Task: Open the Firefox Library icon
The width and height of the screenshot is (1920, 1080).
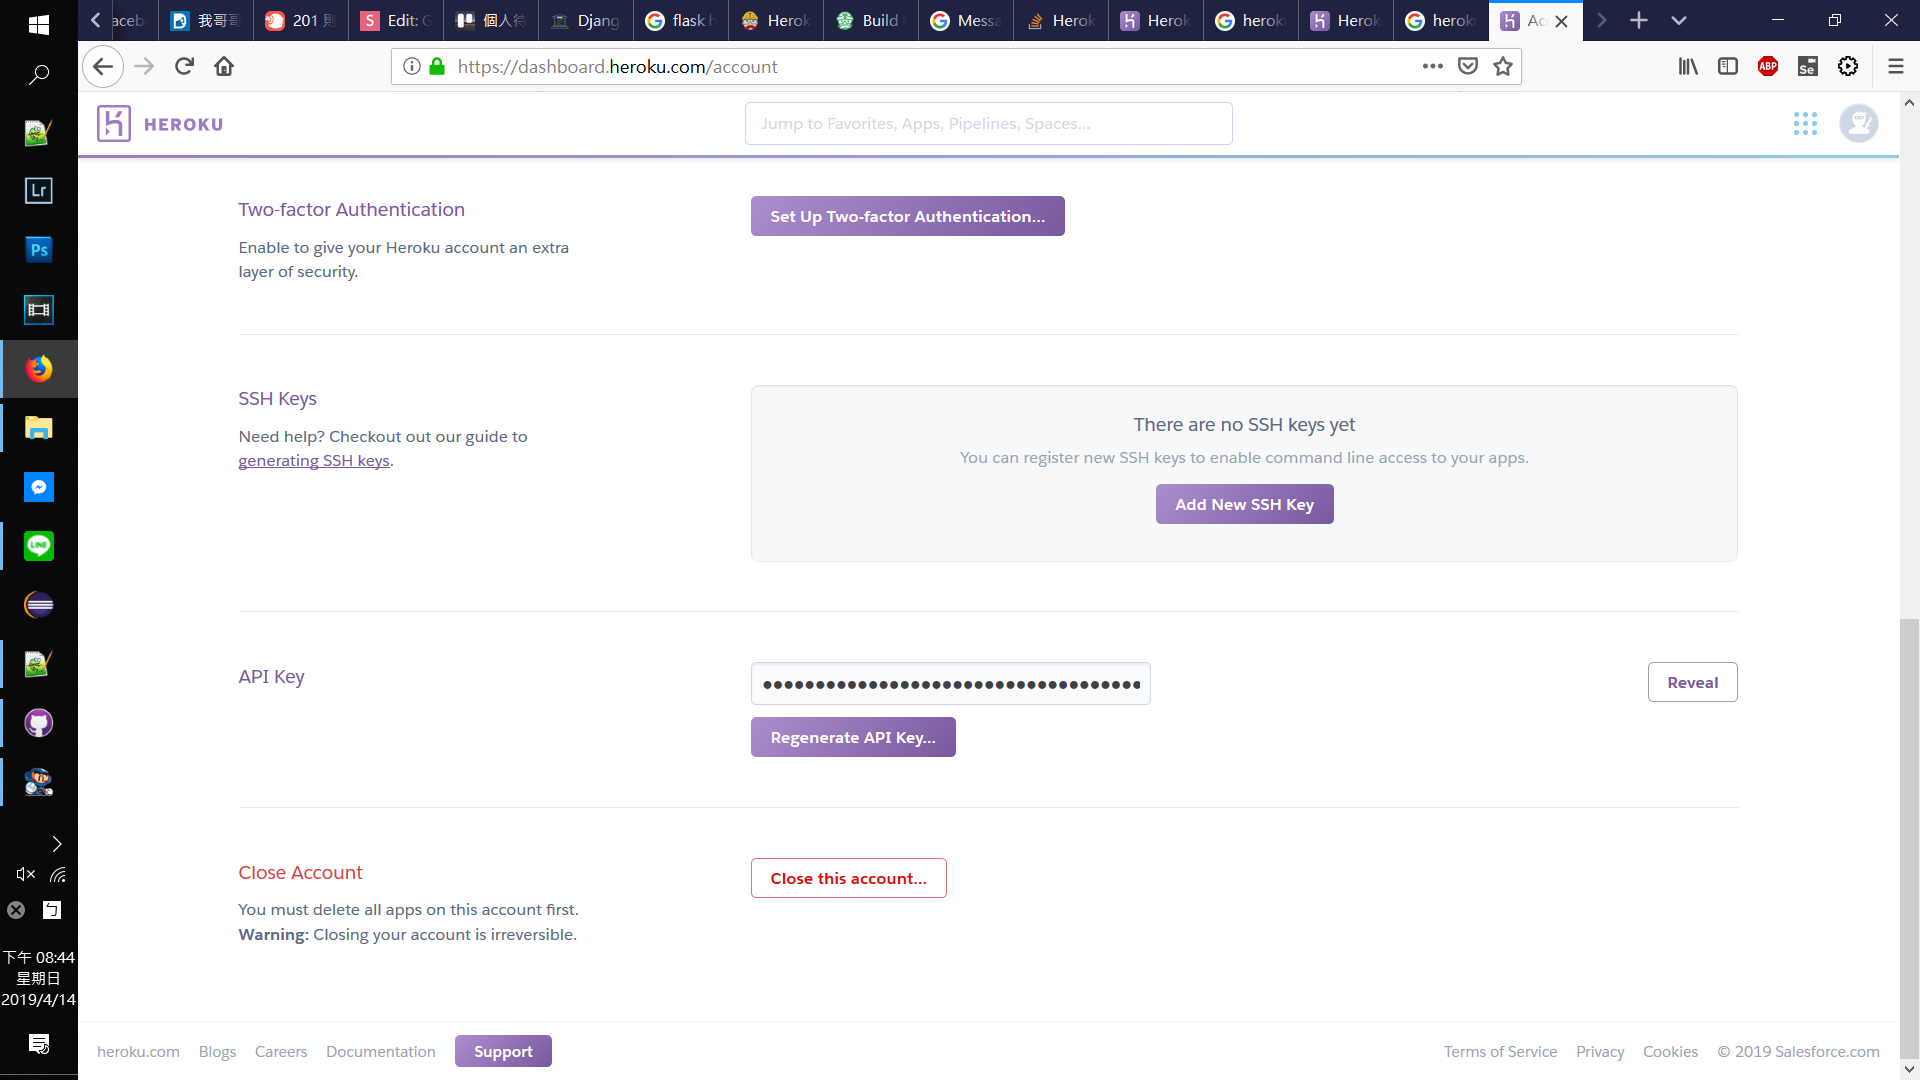Action: (x=1688, y=67)
